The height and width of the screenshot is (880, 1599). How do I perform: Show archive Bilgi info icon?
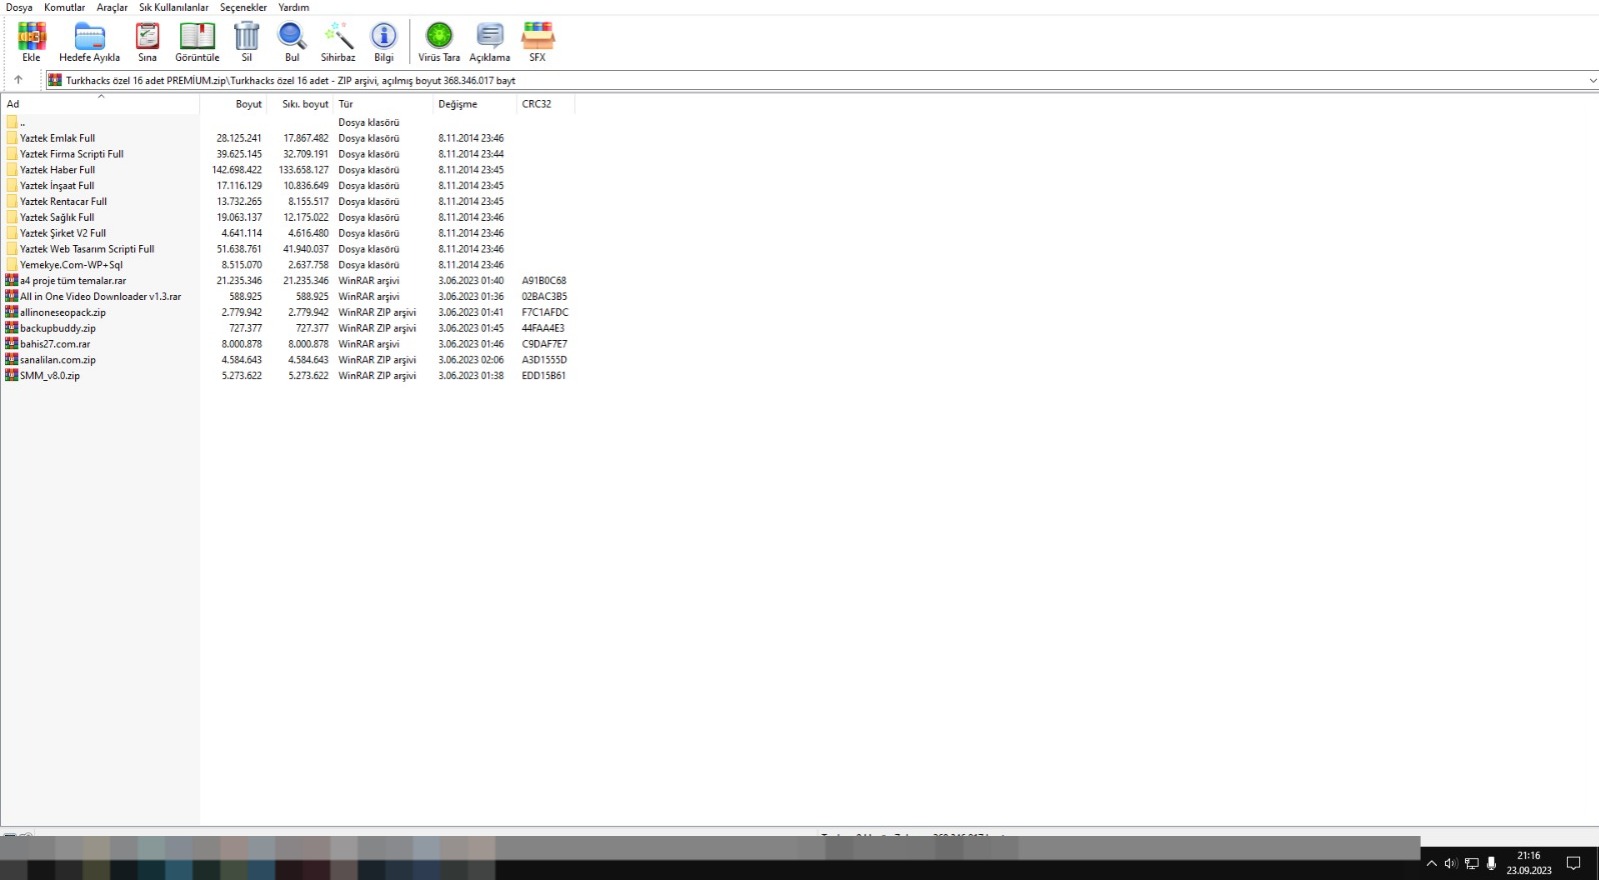384,37
